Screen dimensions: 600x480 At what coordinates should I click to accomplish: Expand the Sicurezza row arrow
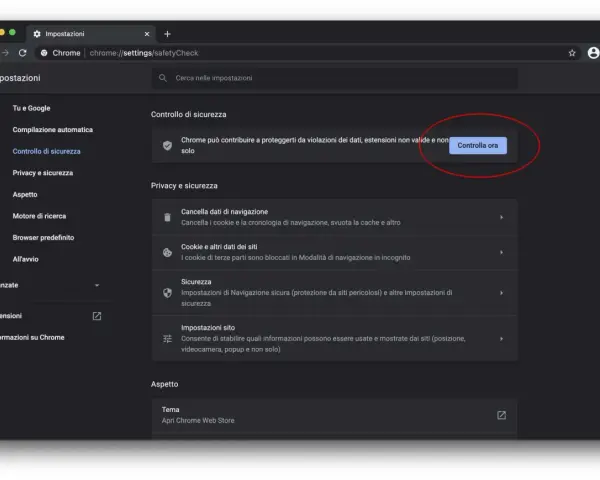click(x=501, y=293)
